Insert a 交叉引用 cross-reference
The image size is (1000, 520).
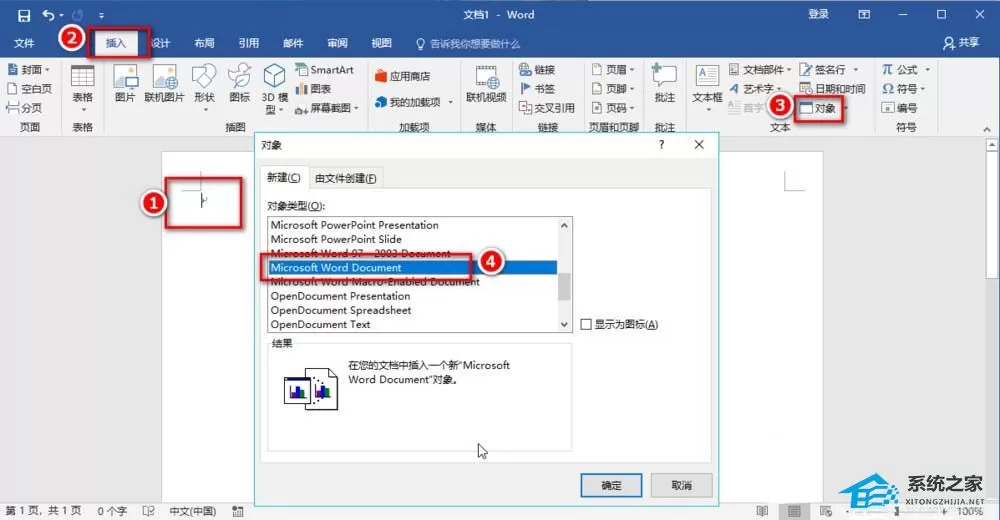[x=547, y=108]
